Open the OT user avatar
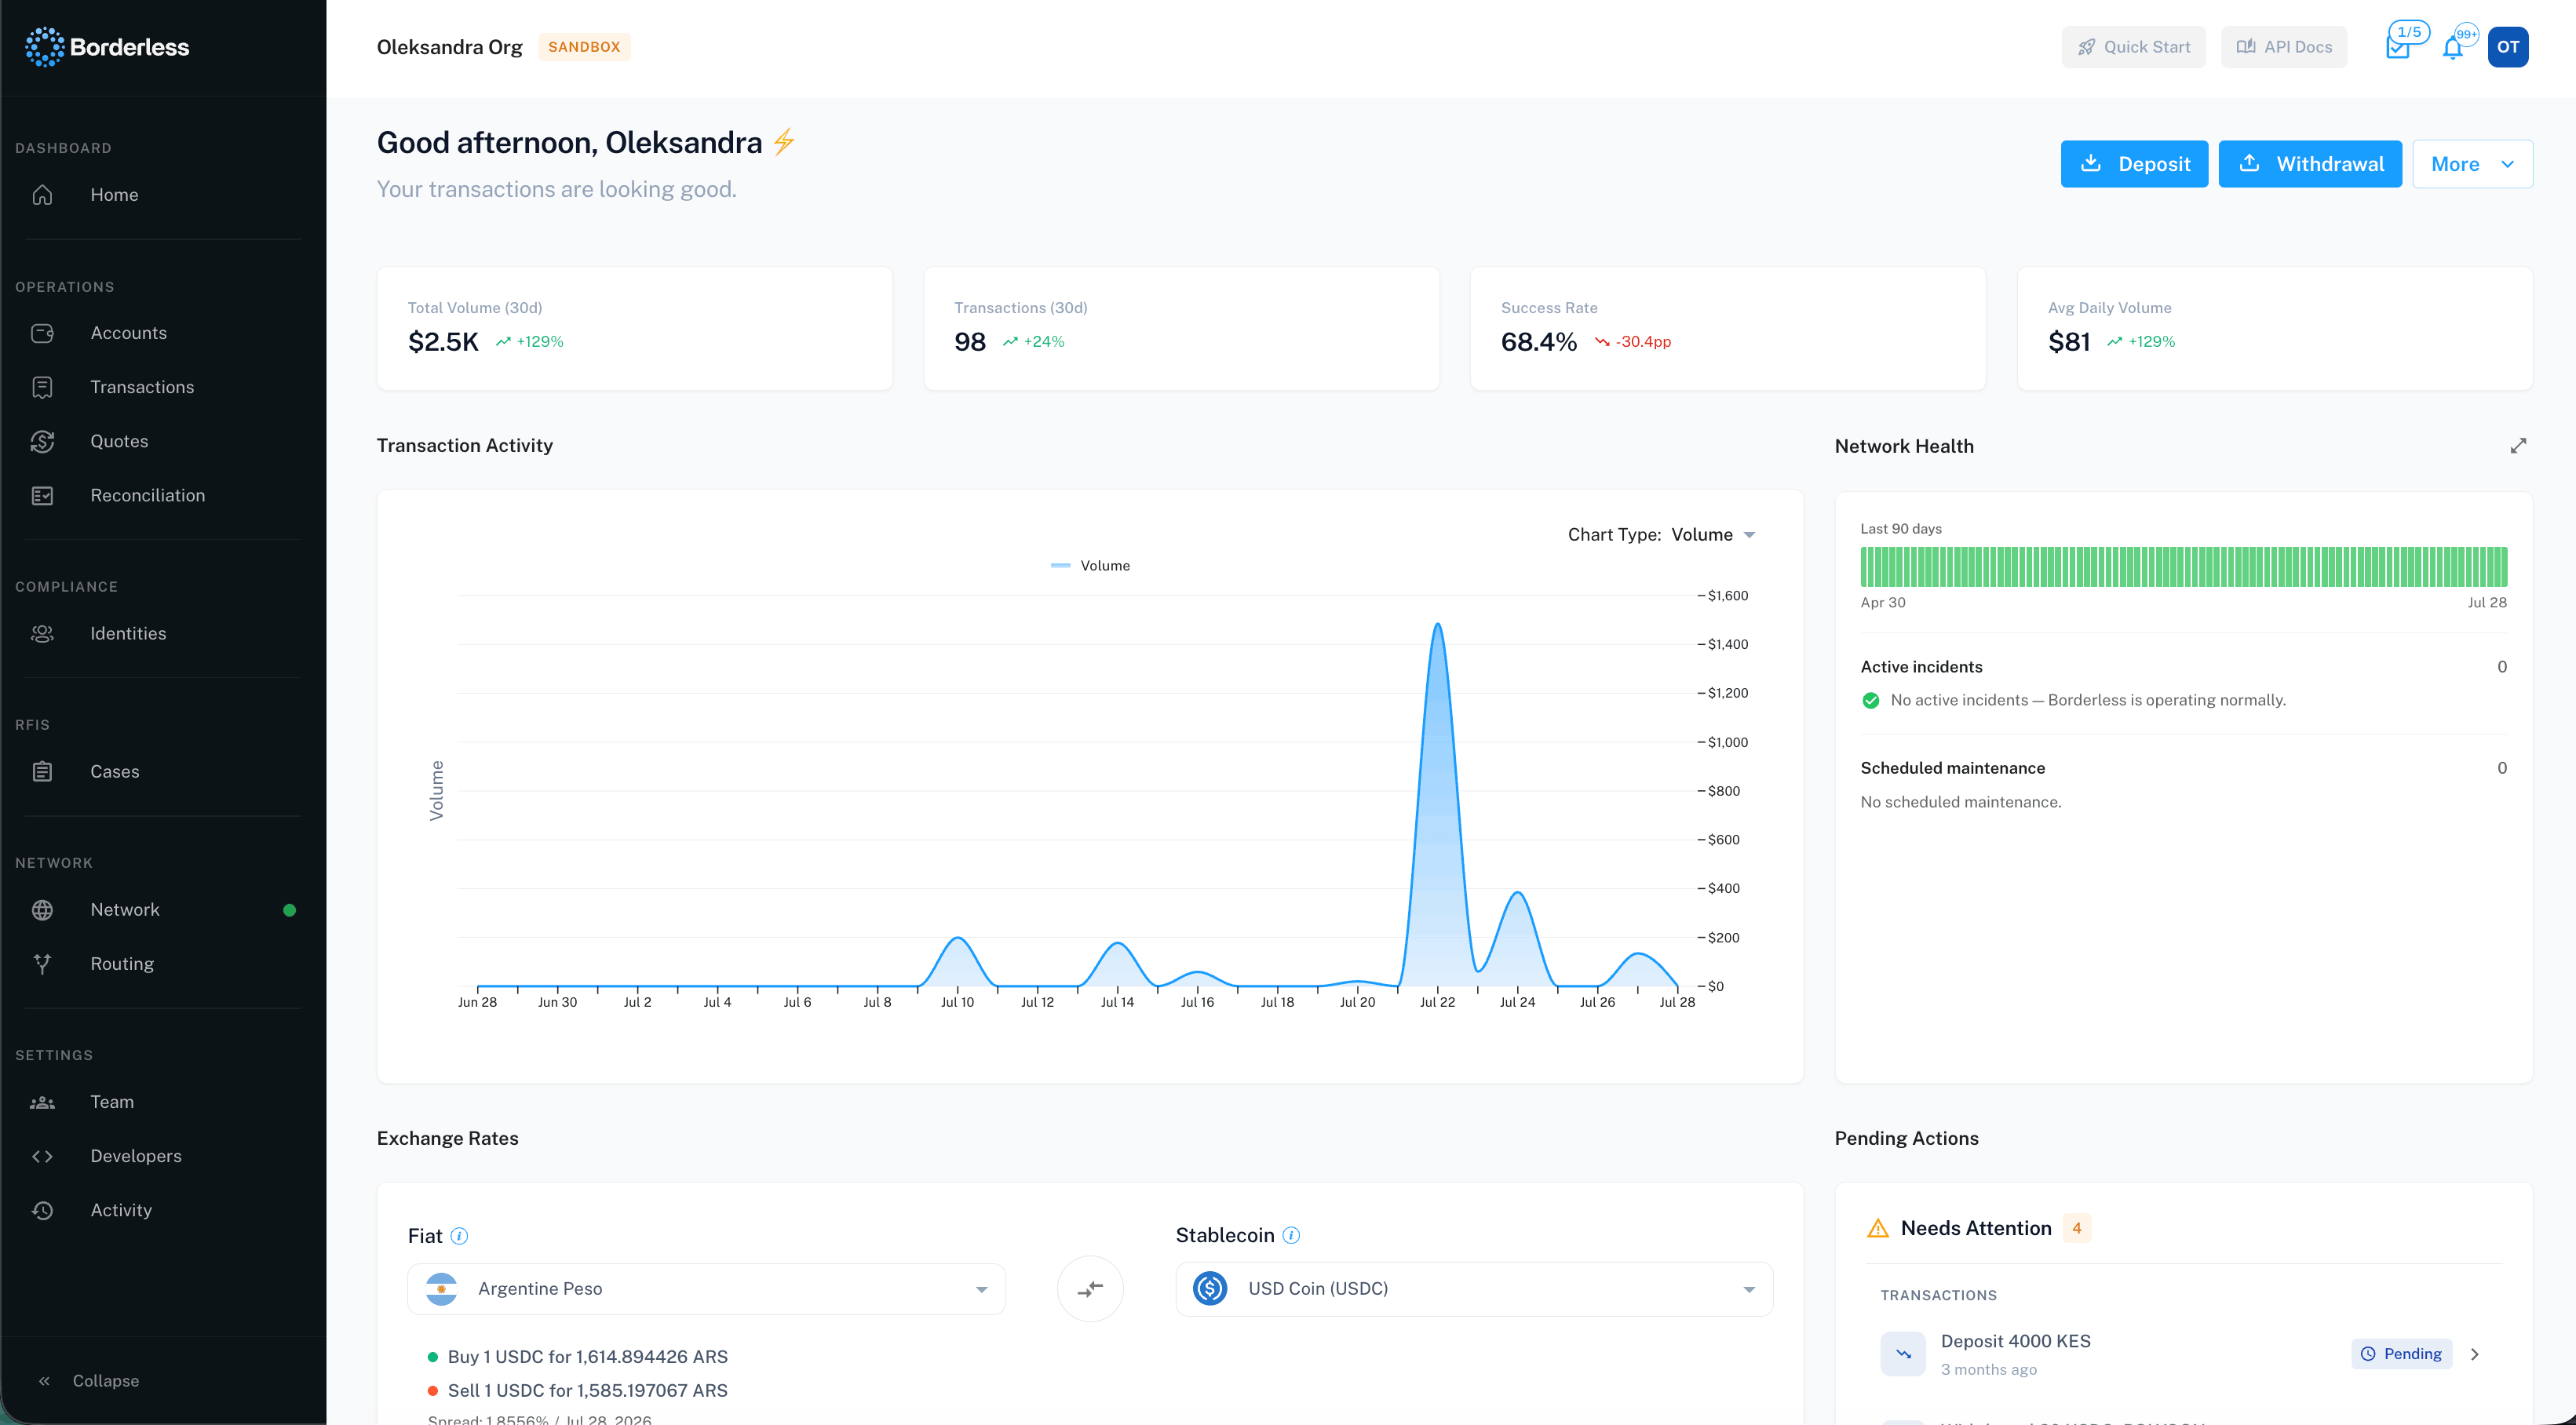 pyautogui.click(x=2507, y=47)
